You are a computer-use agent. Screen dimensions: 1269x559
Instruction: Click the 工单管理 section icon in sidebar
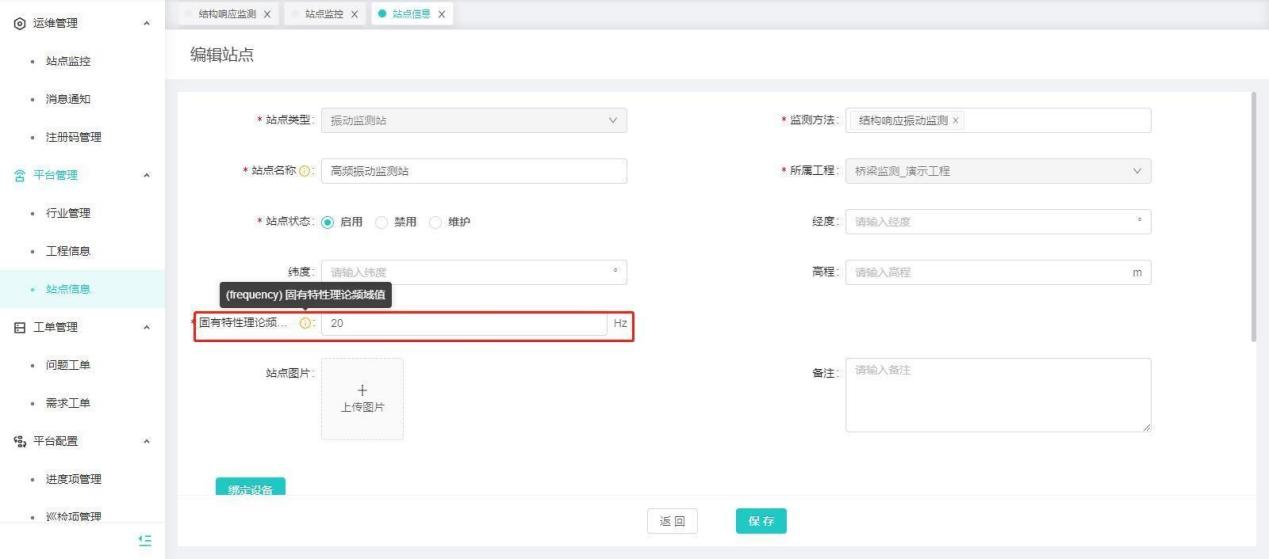coord(21,327)
